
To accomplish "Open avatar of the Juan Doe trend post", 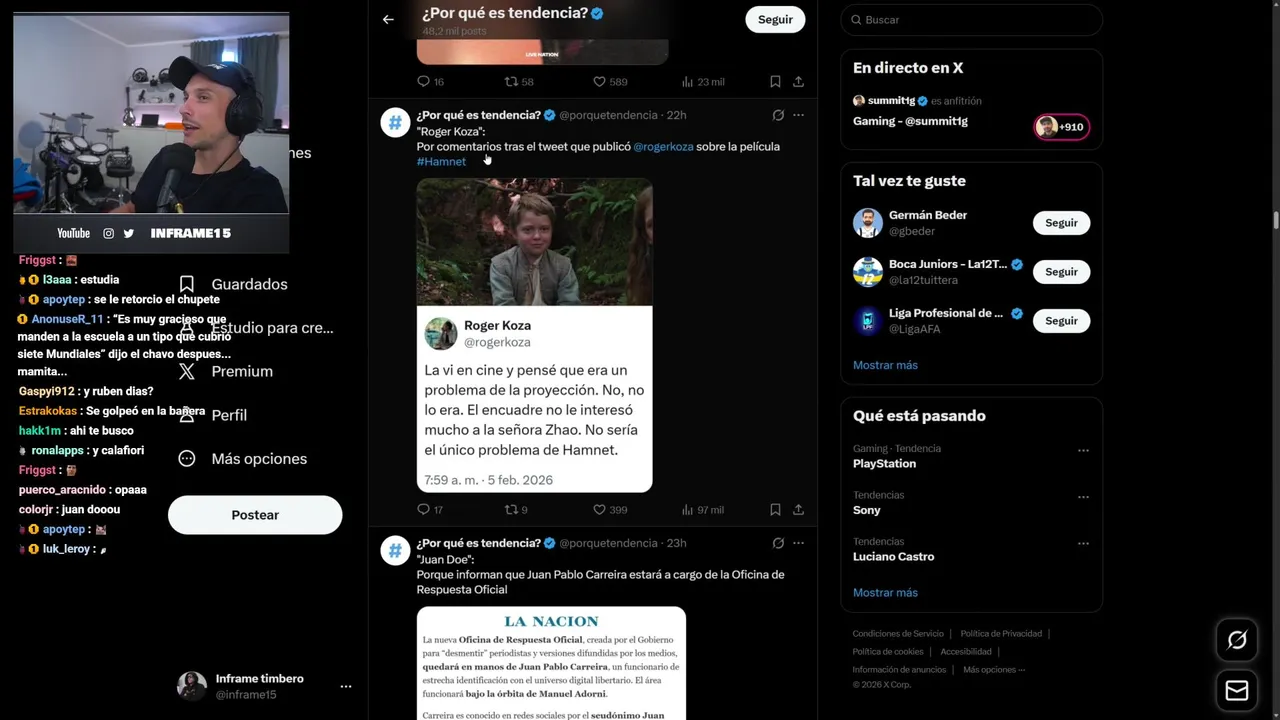I will [x=395, y=551].
